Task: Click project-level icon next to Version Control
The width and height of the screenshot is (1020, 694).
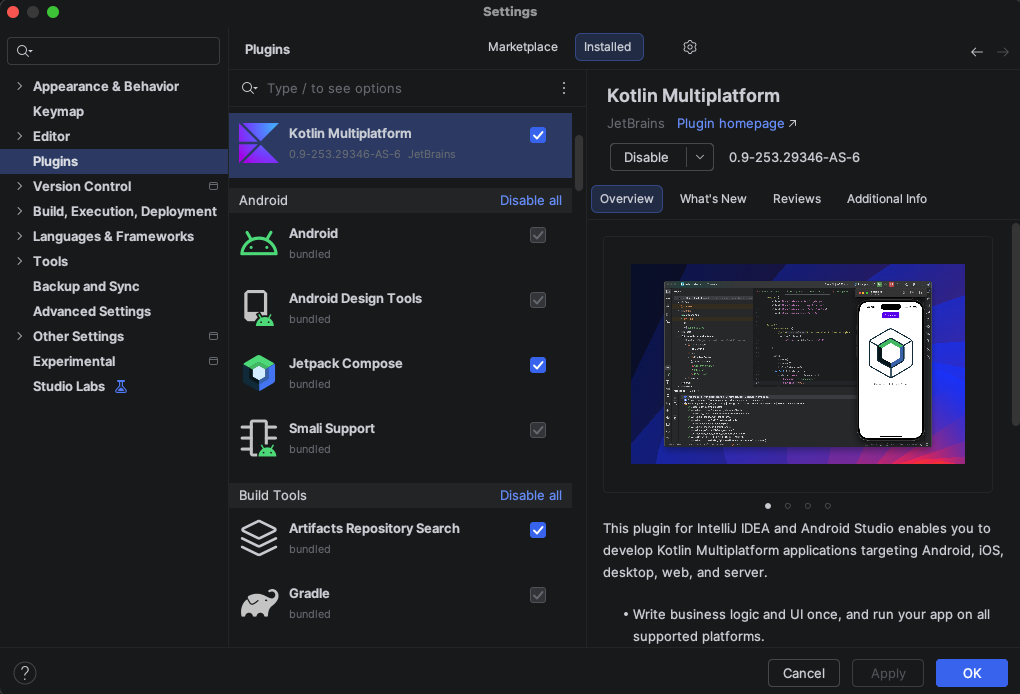Action: pos(213,186)
